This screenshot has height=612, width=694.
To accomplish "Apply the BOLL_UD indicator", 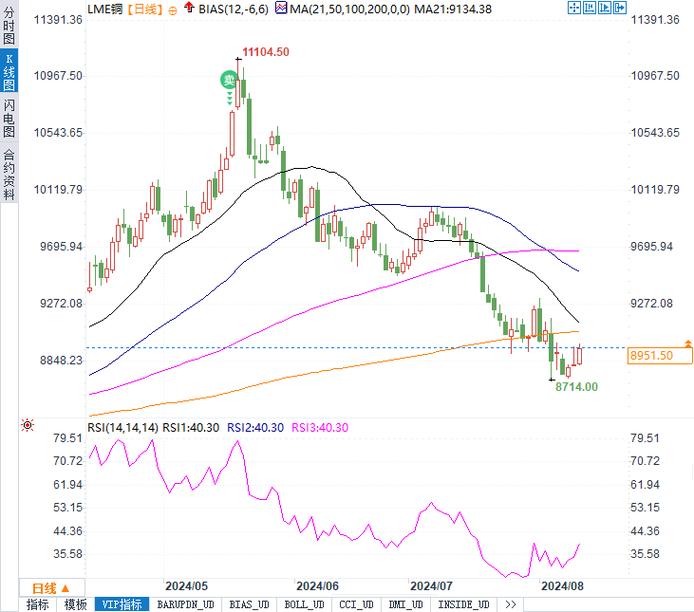I will (x=303, y=604).
